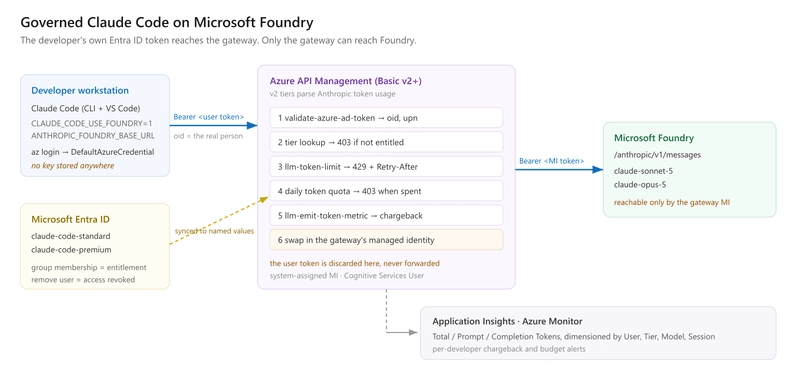Click the 'Bearer <MI token>' arrow label
This screenshot has width=800, height=380.
(x=552, y=161)
